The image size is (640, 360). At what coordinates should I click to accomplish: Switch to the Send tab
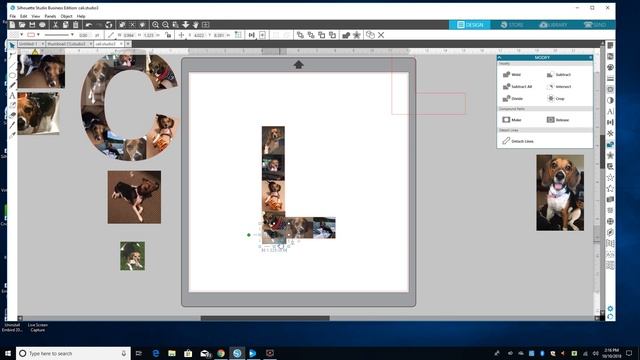tap(594, 25)
